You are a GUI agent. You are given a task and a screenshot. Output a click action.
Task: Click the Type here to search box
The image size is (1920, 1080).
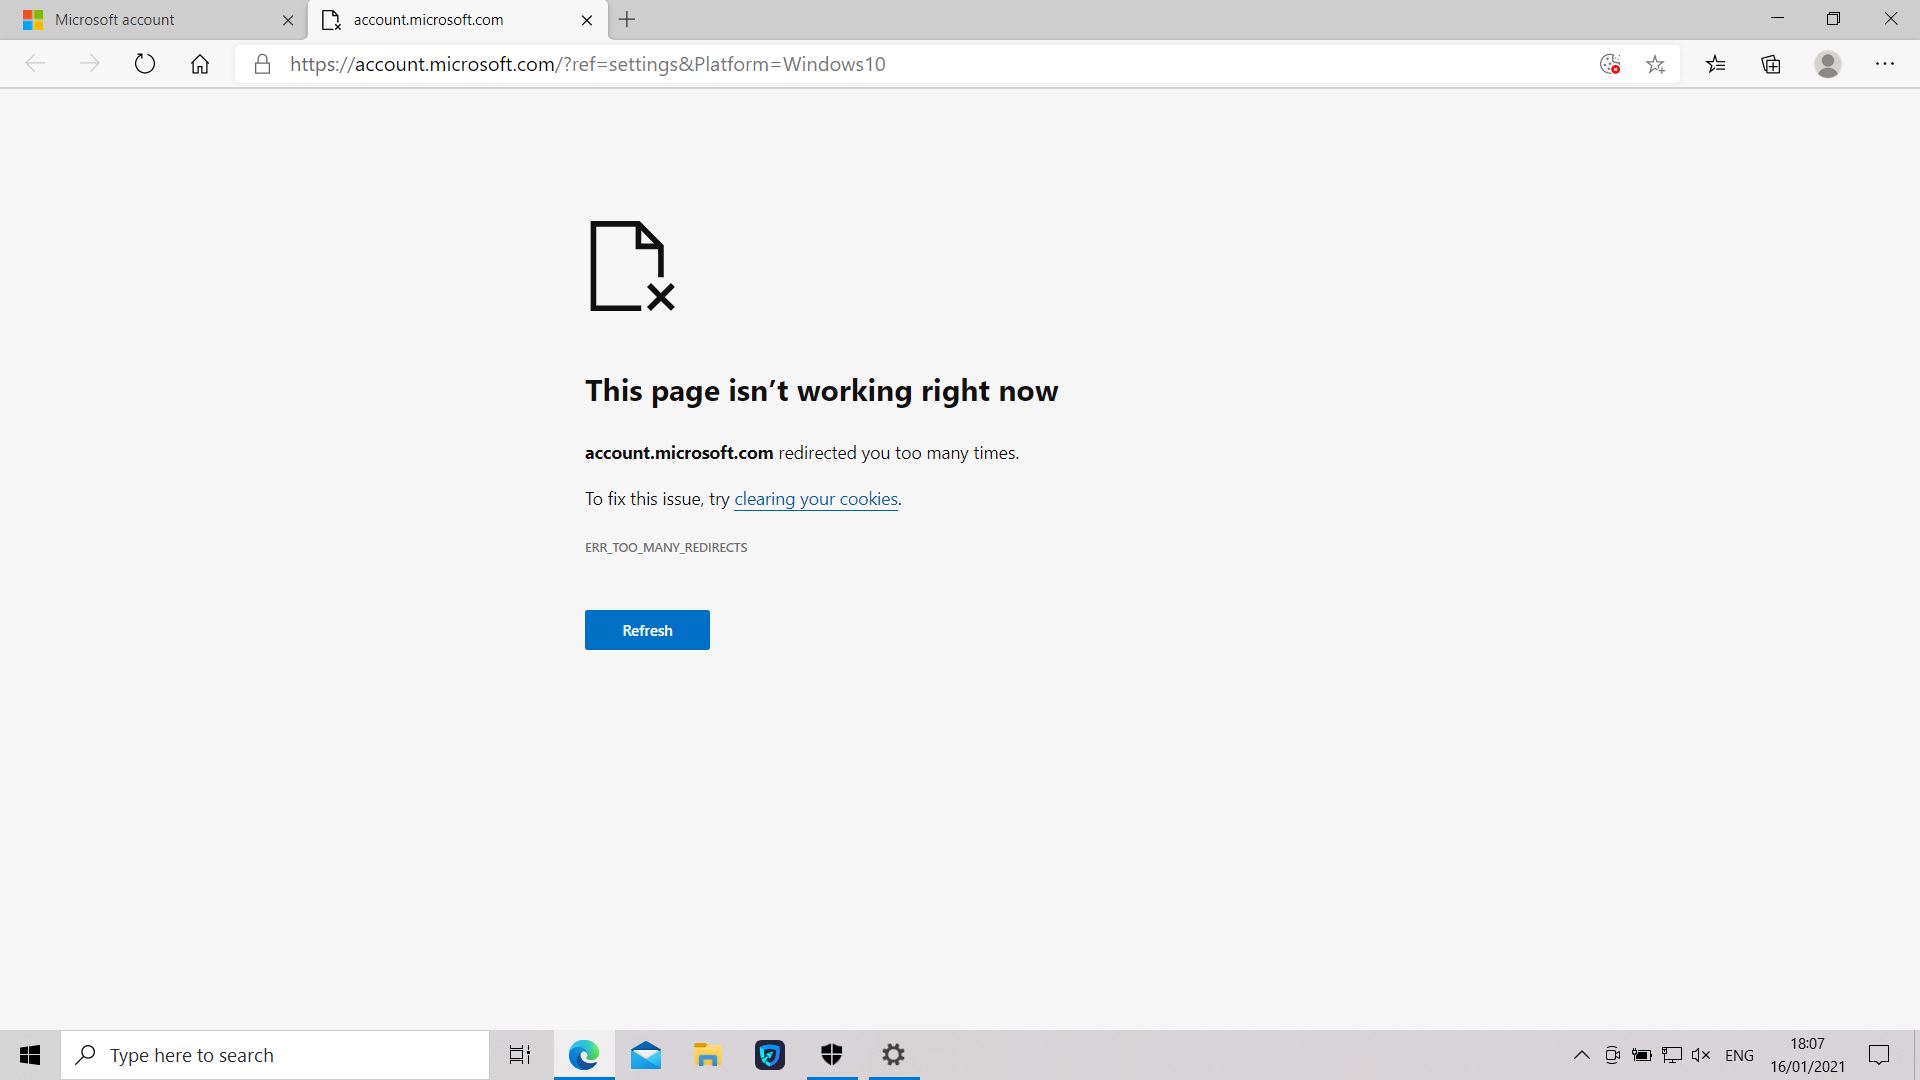point(275,1055)
